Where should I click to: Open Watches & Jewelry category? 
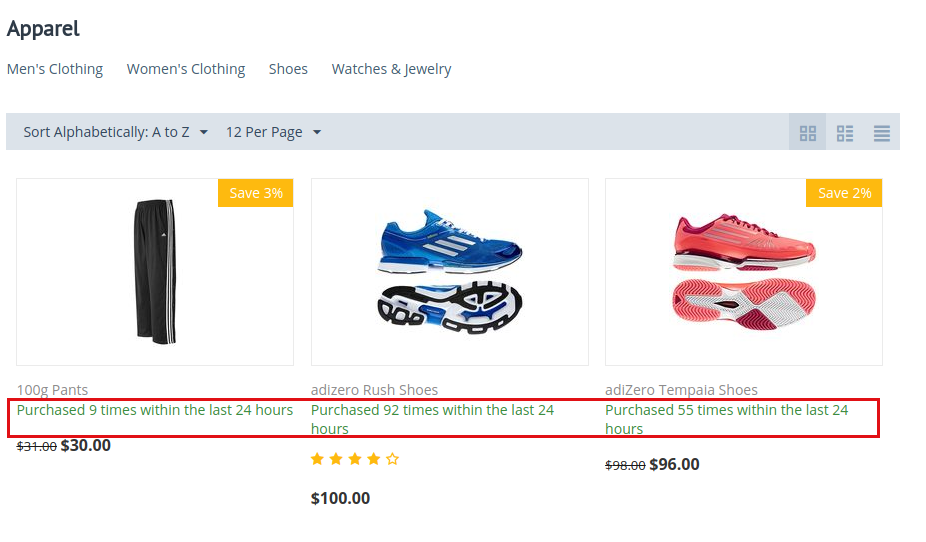click(x=392, y=69)
